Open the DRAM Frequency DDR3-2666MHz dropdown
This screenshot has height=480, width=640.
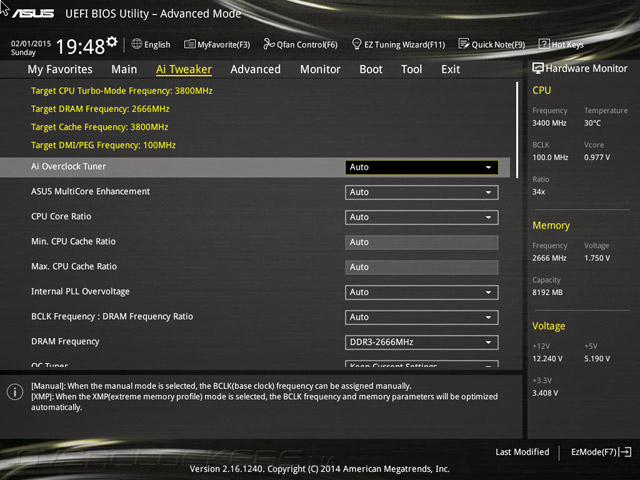point(422,342)
